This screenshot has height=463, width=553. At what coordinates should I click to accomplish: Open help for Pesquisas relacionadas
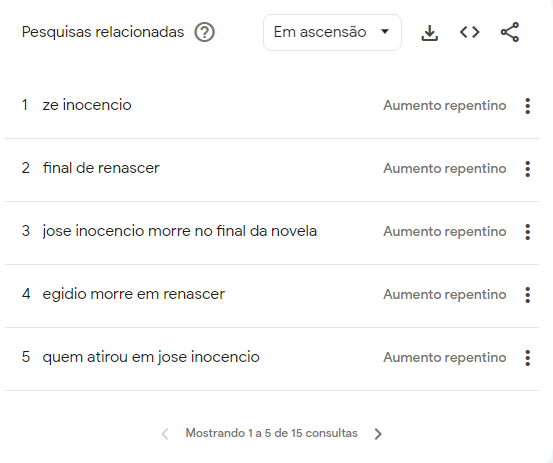pos(204,32)
